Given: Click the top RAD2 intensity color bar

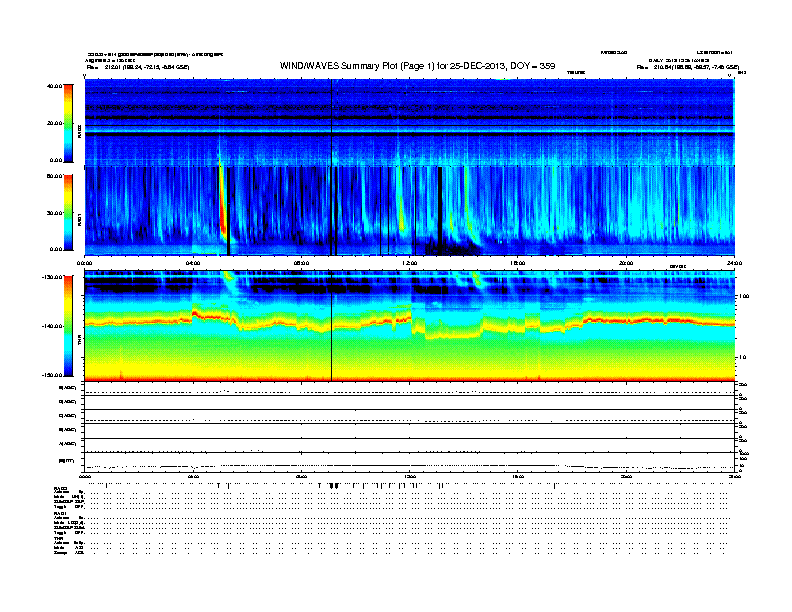Looking at the screenshot, I should (x=68, y=123).
